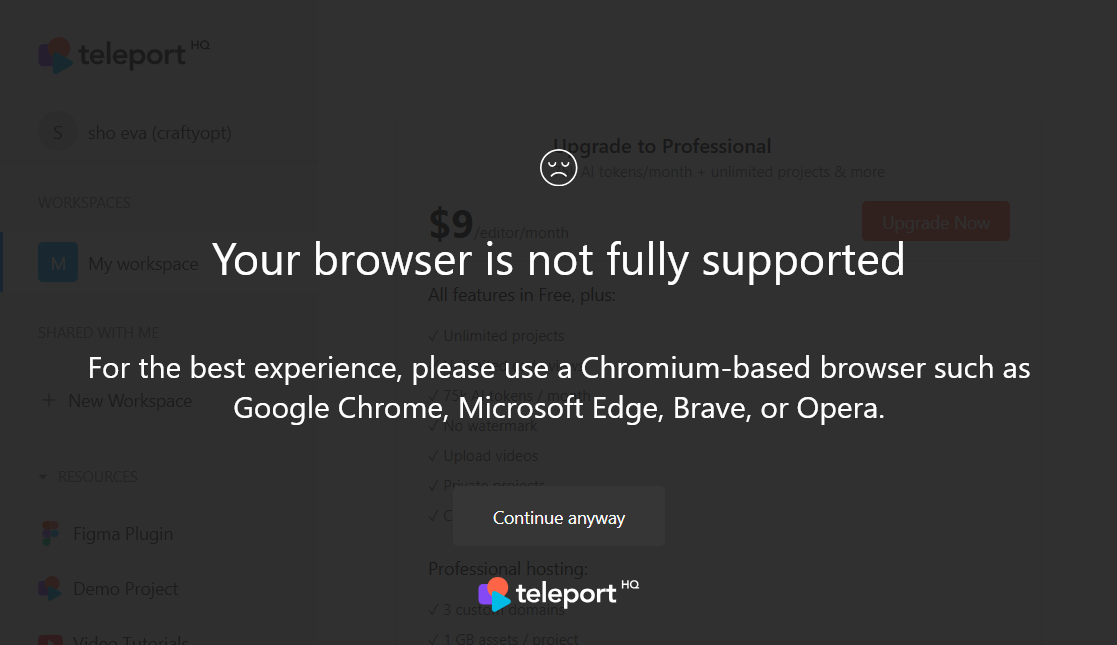Click the teleportHQ logo in the sidebar header
The height and width of the screenshot is (645, 1117).
pos(123,55)
